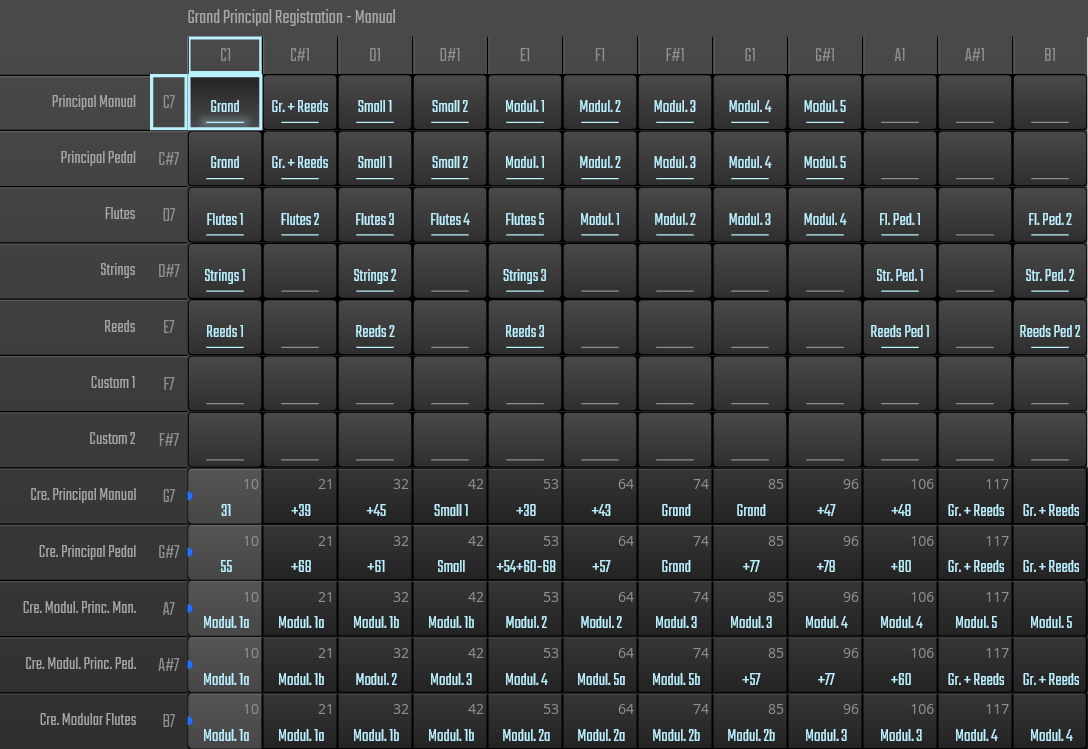Select Modul. 2a at step 53 in Cre. Modular Flutes
1088x749 pixels.
click(x=525, y=722)
